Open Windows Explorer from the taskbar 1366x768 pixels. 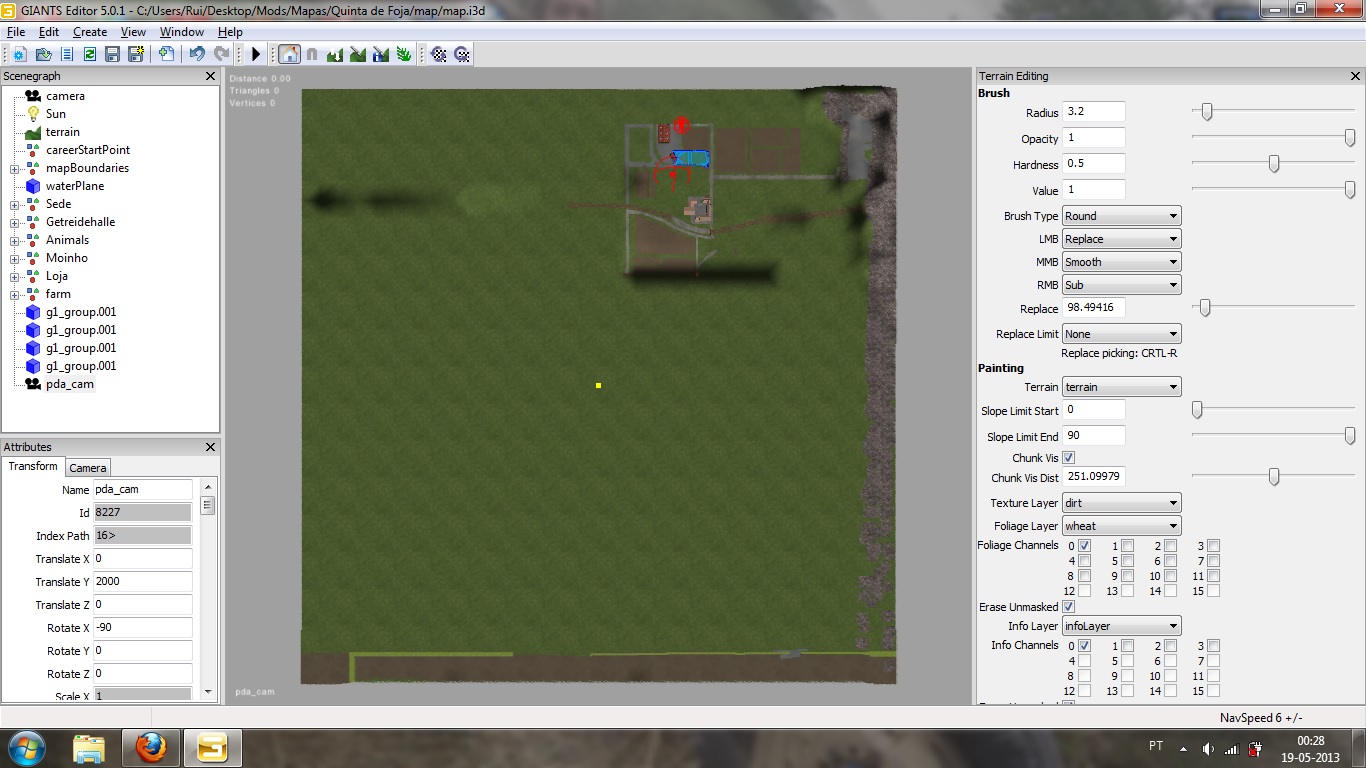coord(89,748)
